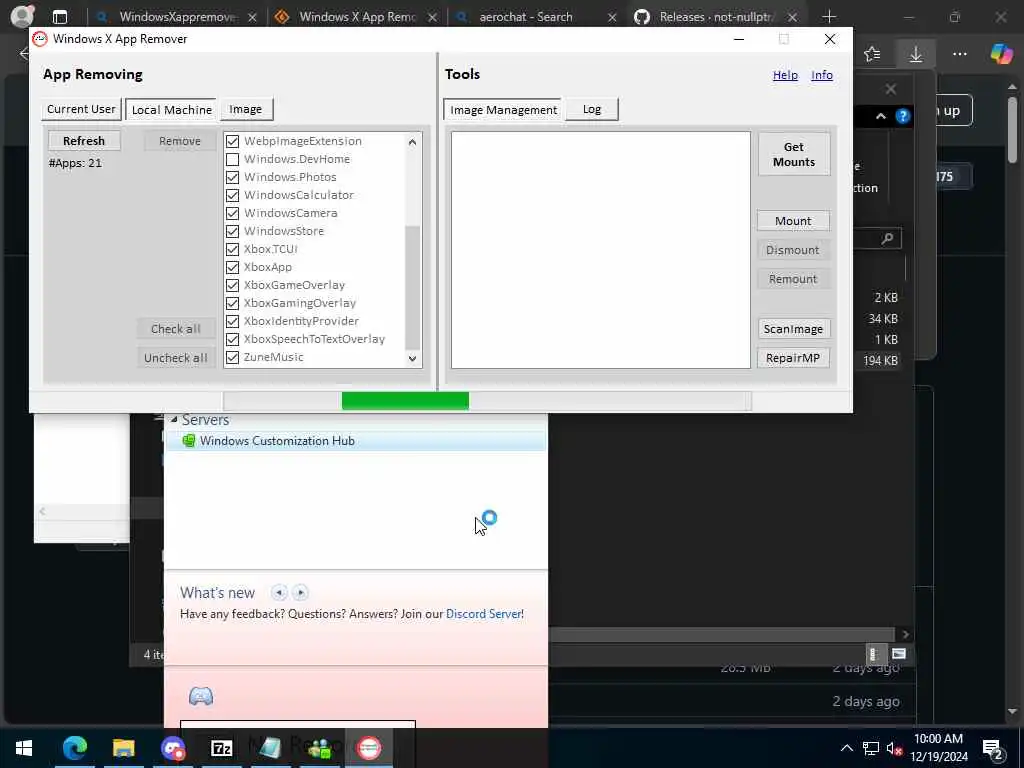Screen dimensions: 1024x768
Task: Show hidden tray icons chevron
Action: tap(846, 748)
